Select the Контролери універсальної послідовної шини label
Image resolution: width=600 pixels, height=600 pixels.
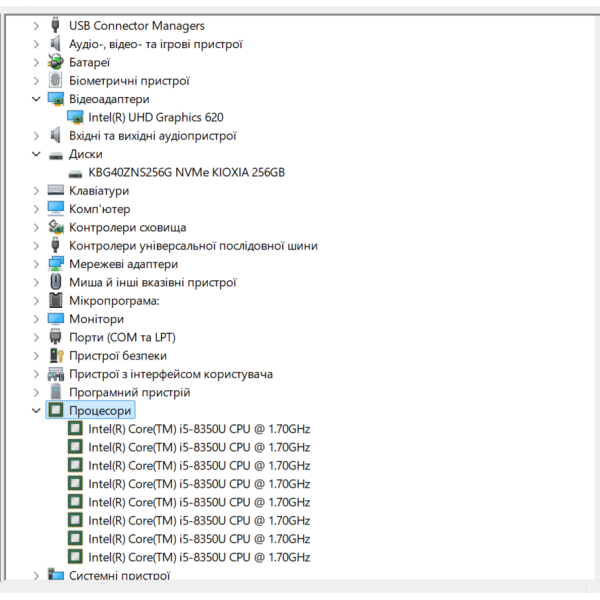click(193, 246)
